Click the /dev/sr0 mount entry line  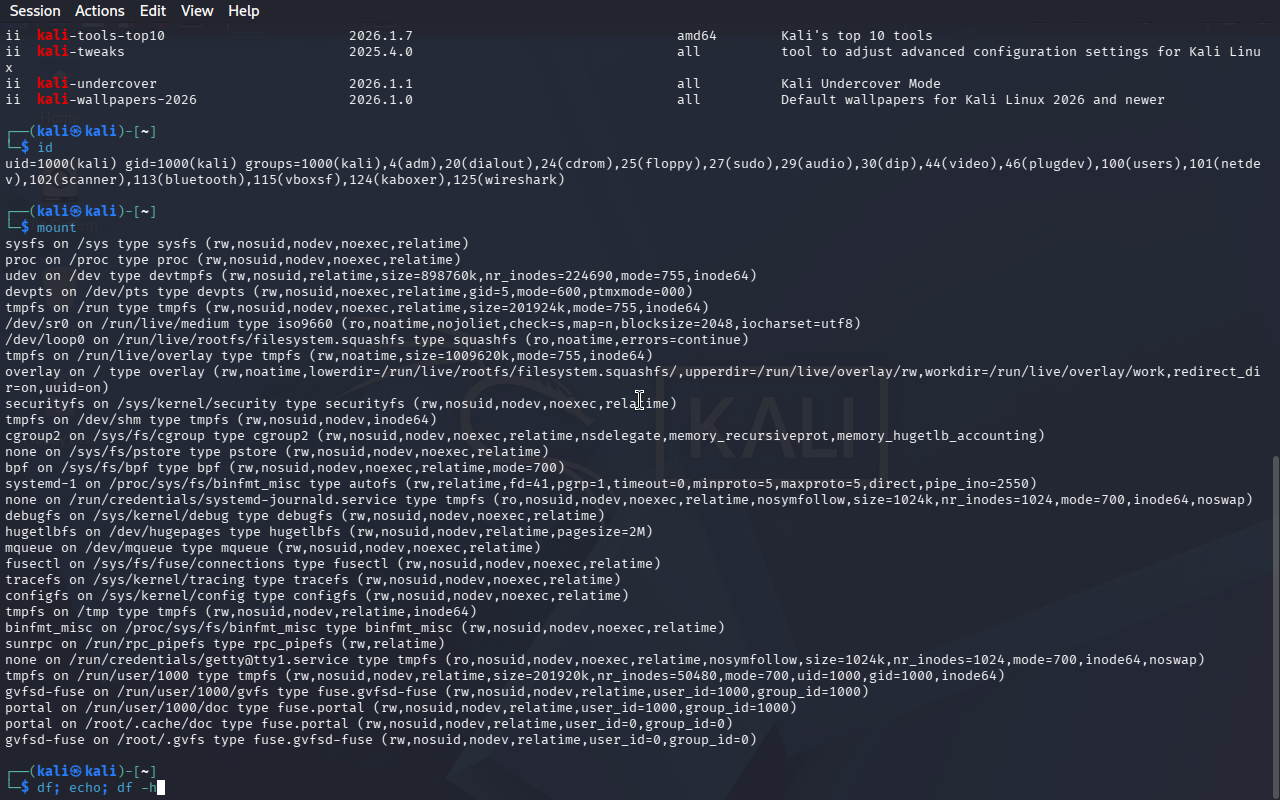coord(432,324)
